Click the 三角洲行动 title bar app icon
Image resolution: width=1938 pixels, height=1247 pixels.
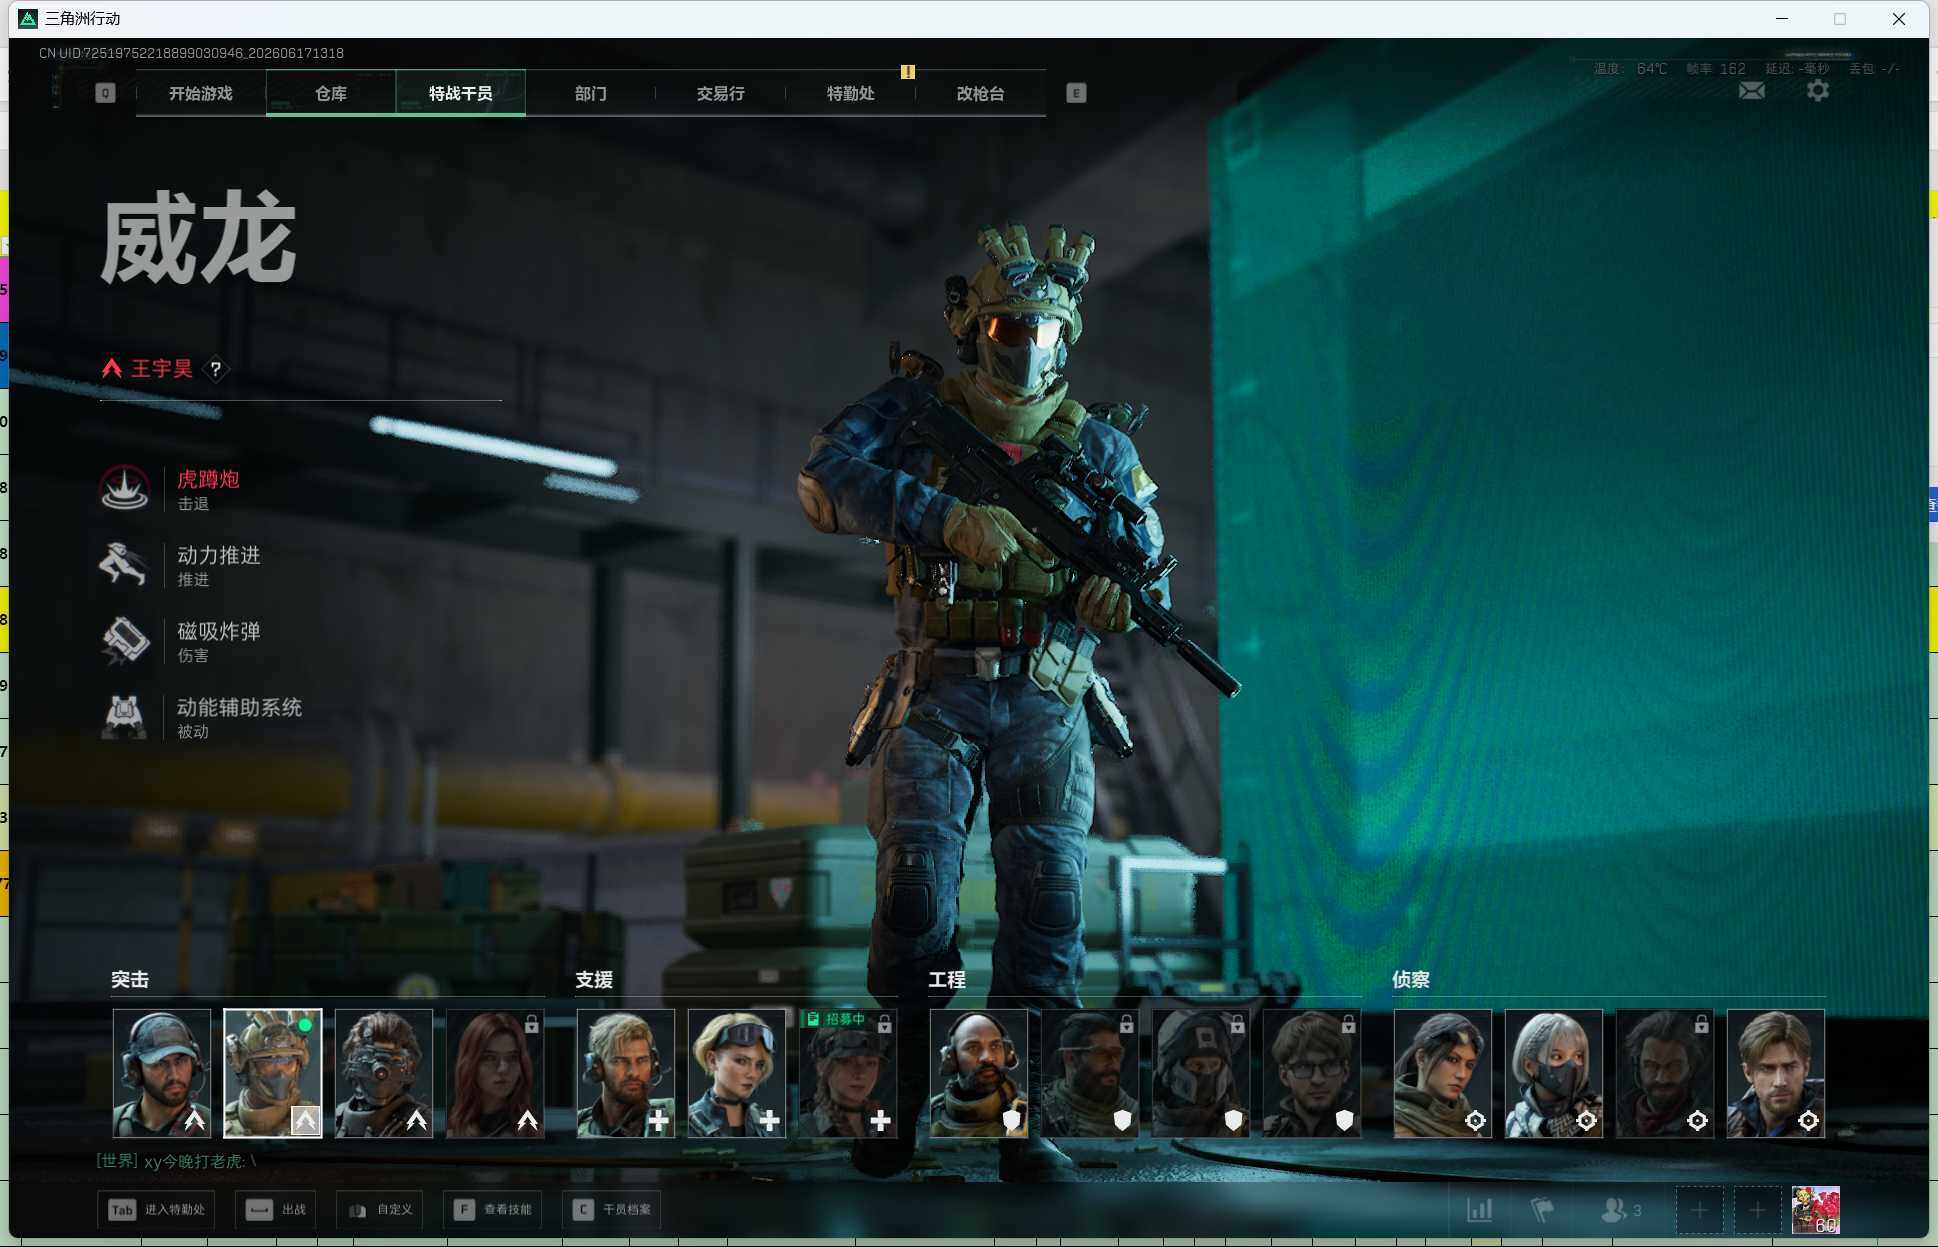click(x=28, y=19)
